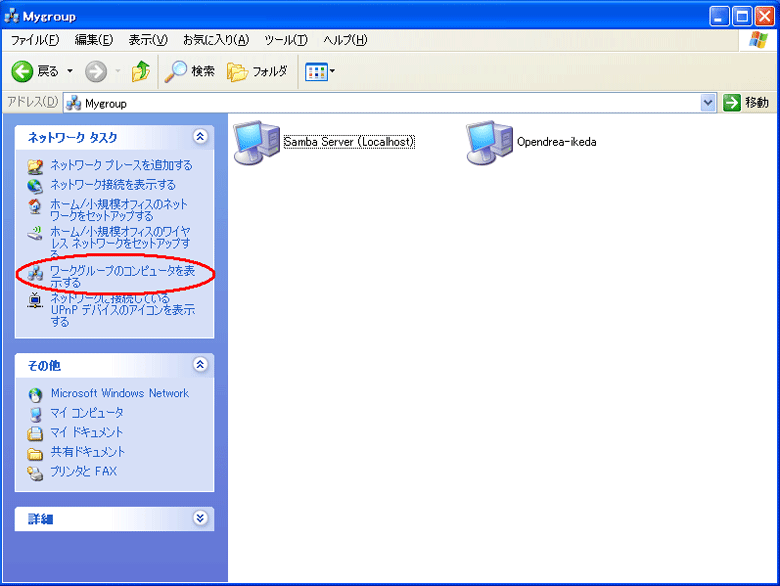780x586 pixels.
Task: Collapse the その他 panel
Action: tap(200, 365)
